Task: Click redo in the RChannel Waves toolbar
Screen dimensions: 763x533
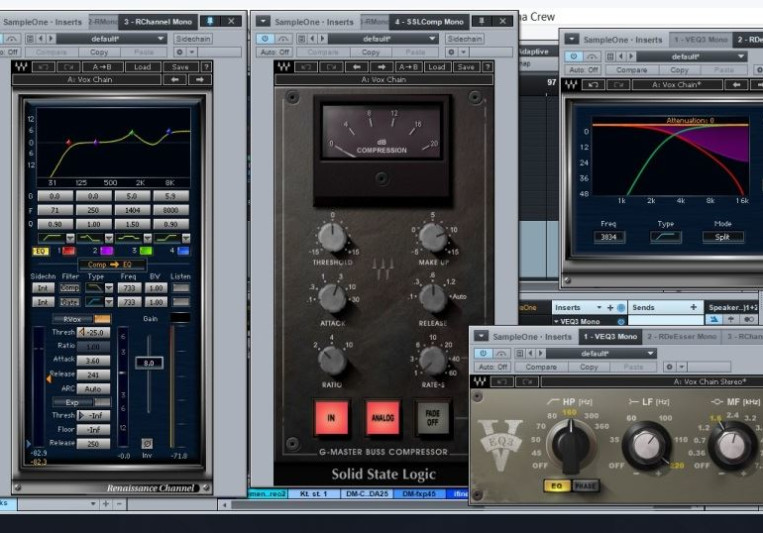Action: tap(68, 67)
